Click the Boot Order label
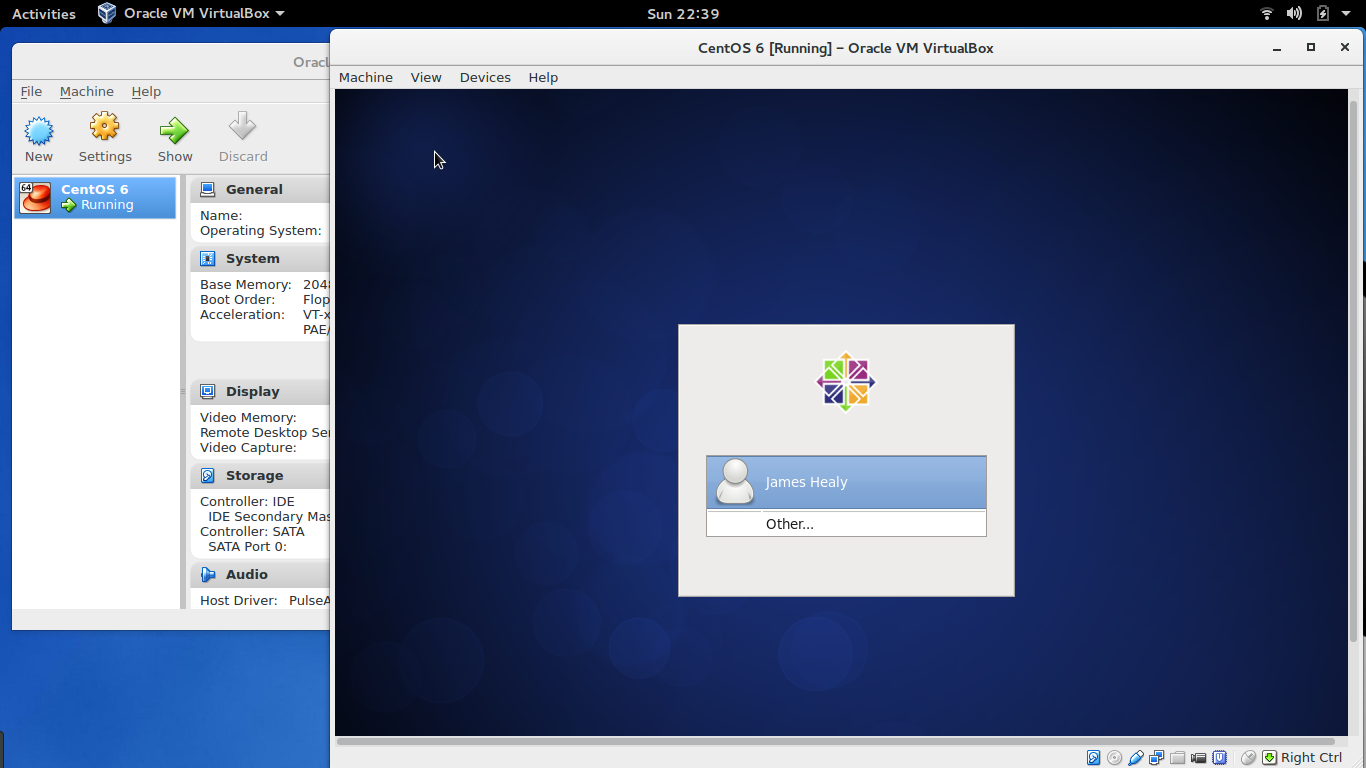Image resolution: width=1366 pixels, height=768 pixels. [237, 299]
